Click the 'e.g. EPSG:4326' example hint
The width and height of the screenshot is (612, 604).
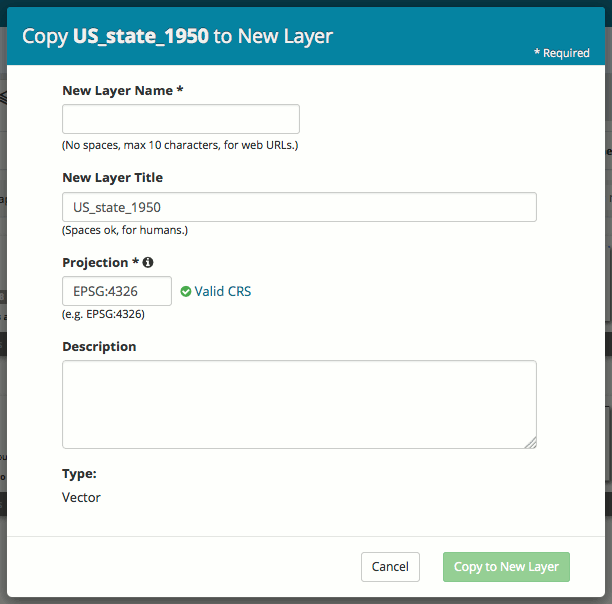coord(103,314)
